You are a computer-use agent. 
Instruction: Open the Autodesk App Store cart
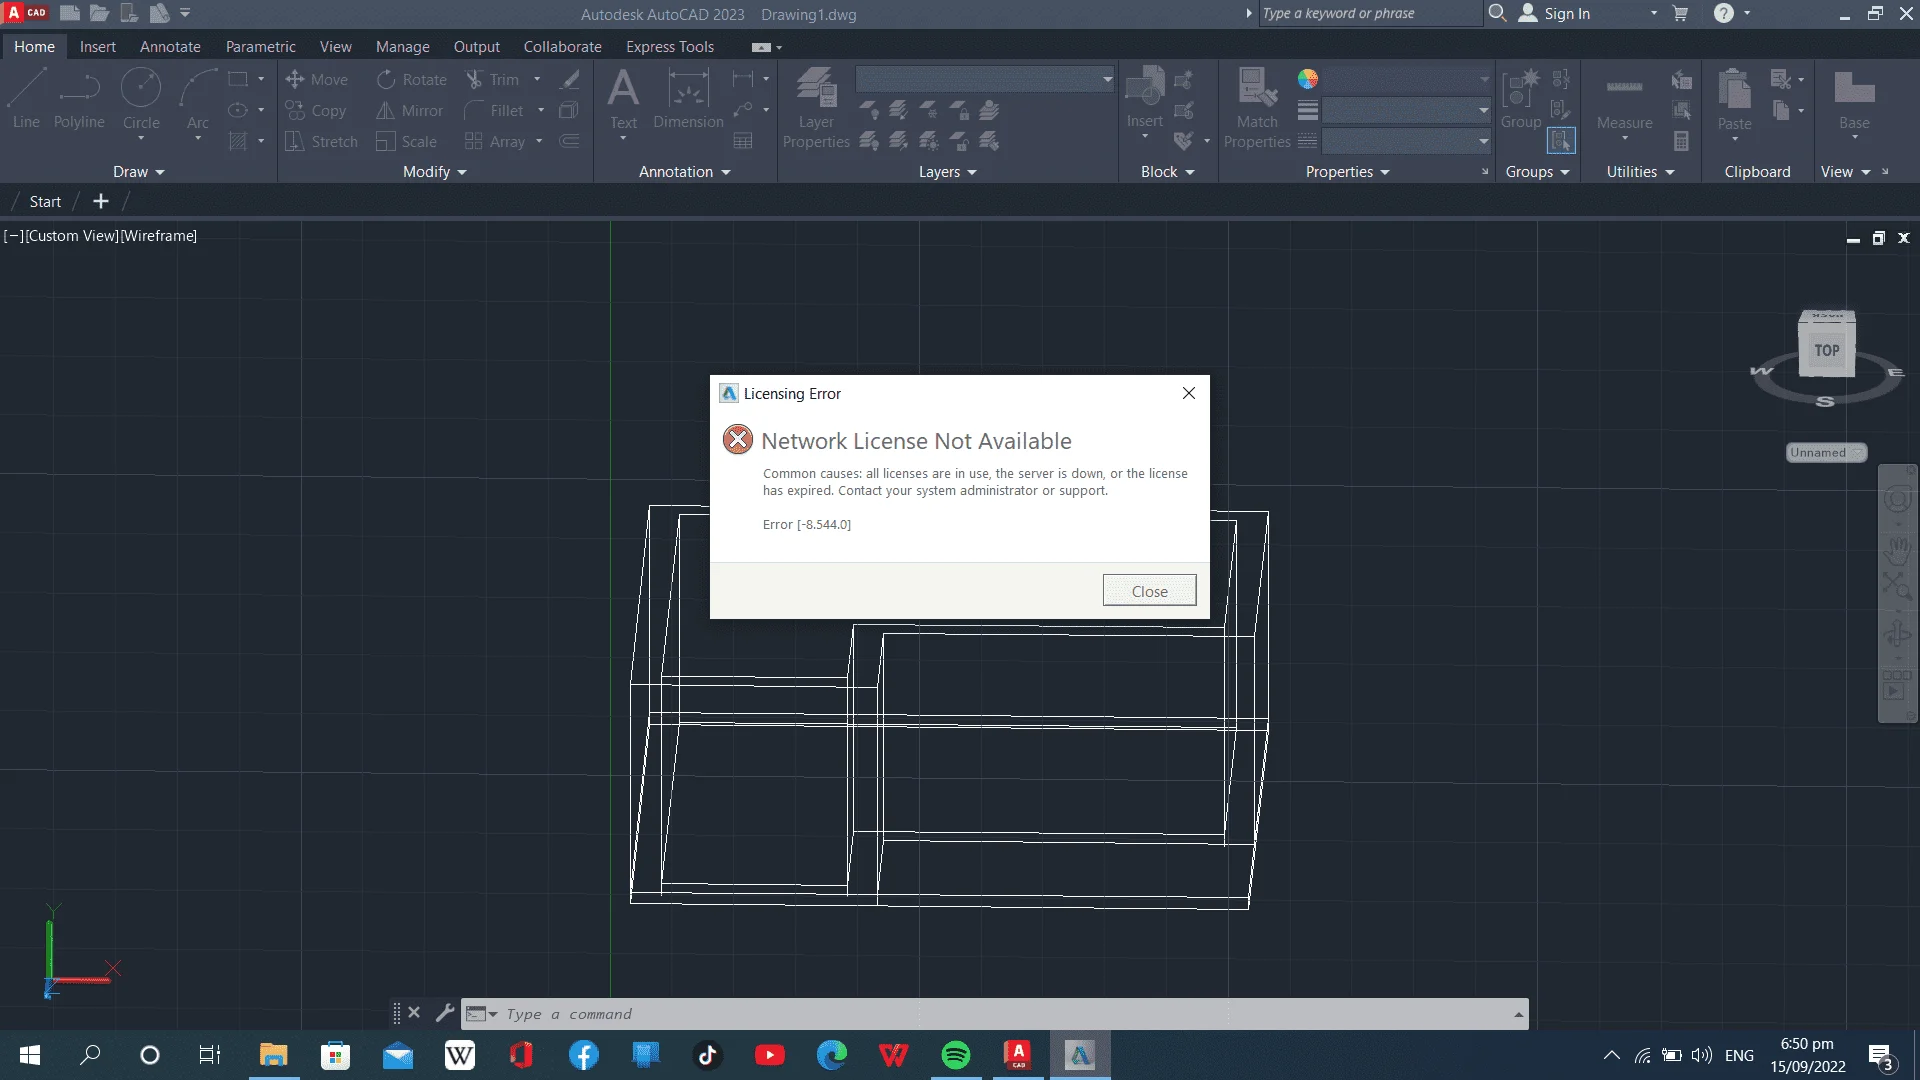pyautogui.click(x=1680, y=13)
